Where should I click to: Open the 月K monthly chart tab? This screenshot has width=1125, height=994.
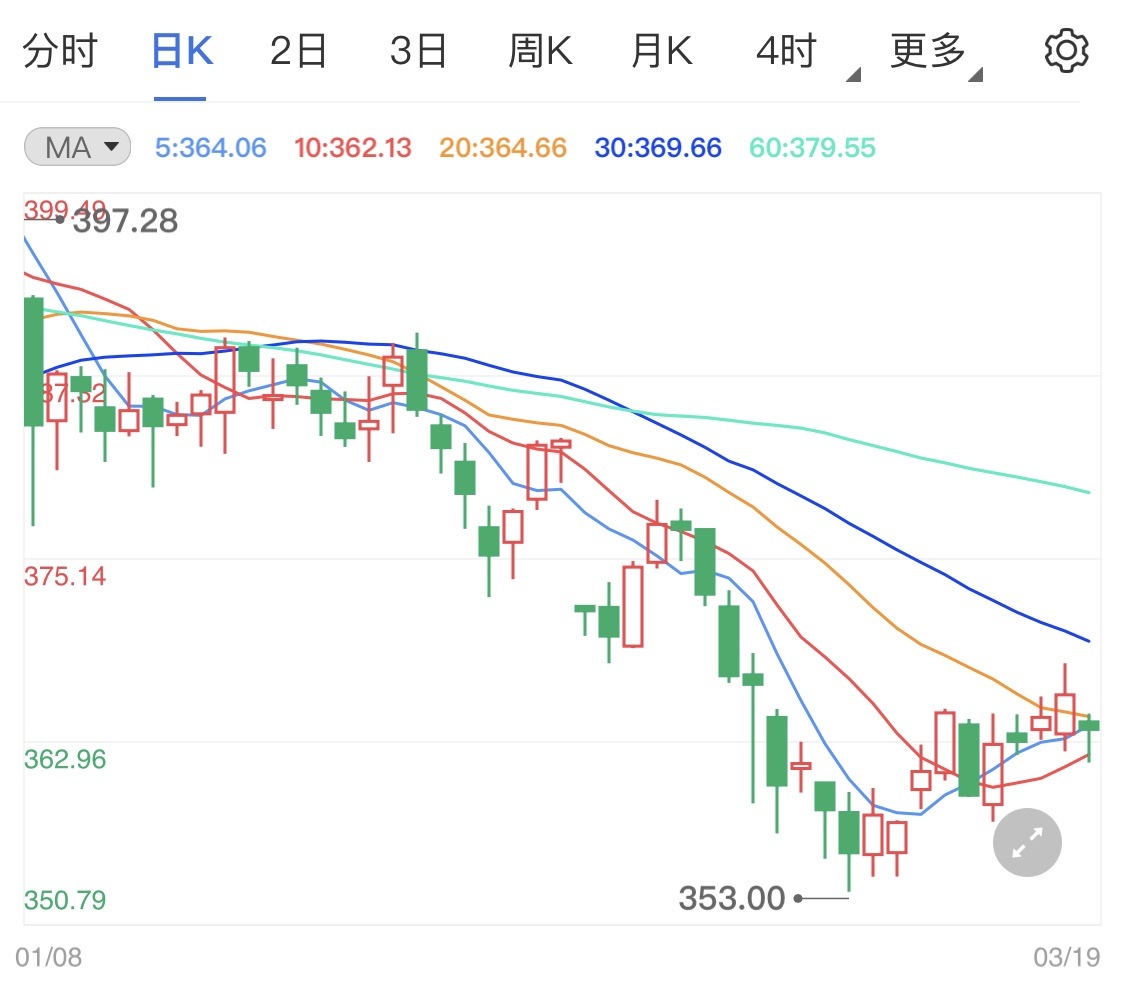(662, 52)
